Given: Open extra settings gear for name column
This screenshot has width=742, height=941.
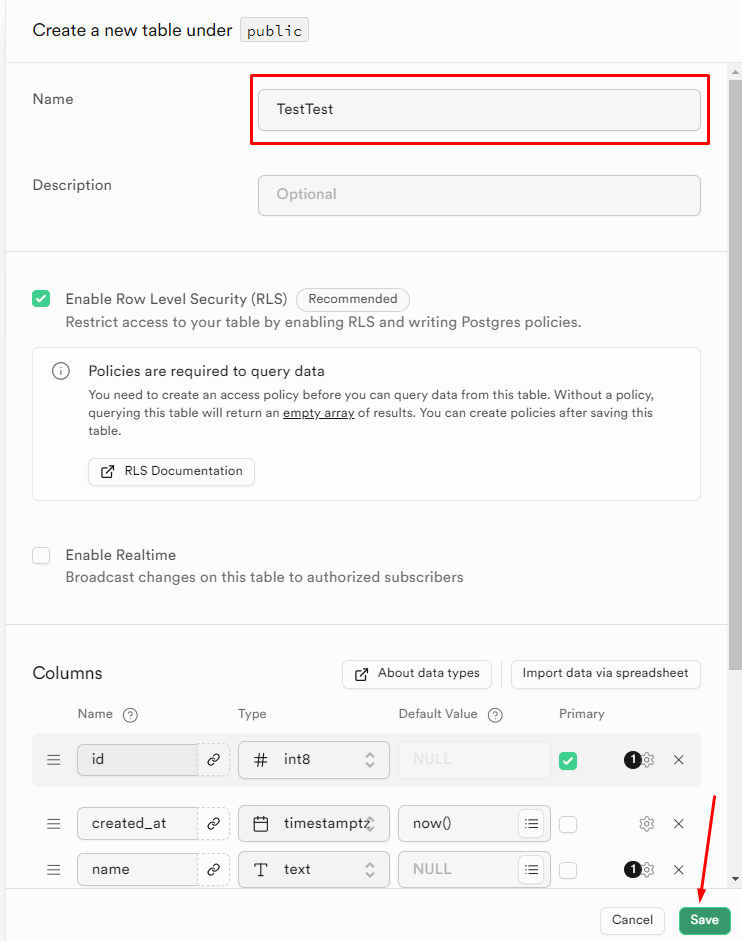Looking at the screenshot, I should [646, 869].
